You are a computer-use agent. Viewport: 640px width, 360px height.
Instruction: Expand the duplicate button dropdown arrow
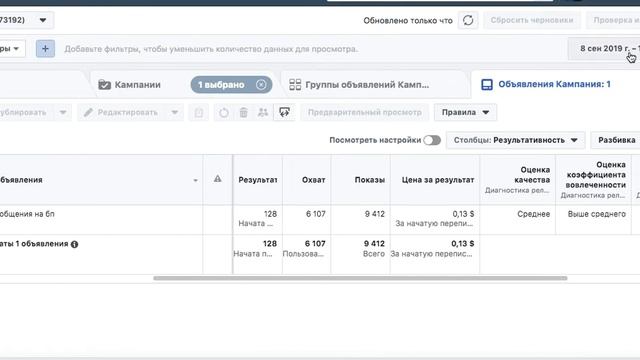[63, 112]
